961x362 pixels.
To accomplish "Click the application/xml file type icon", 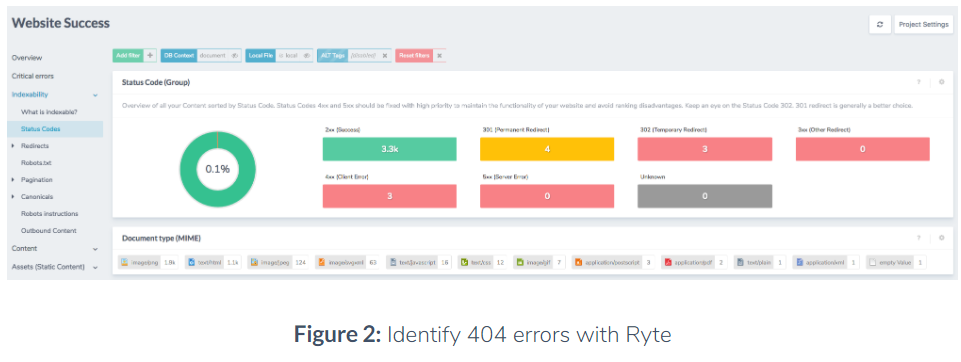I will pyautogui.click(x=799, y=262).
